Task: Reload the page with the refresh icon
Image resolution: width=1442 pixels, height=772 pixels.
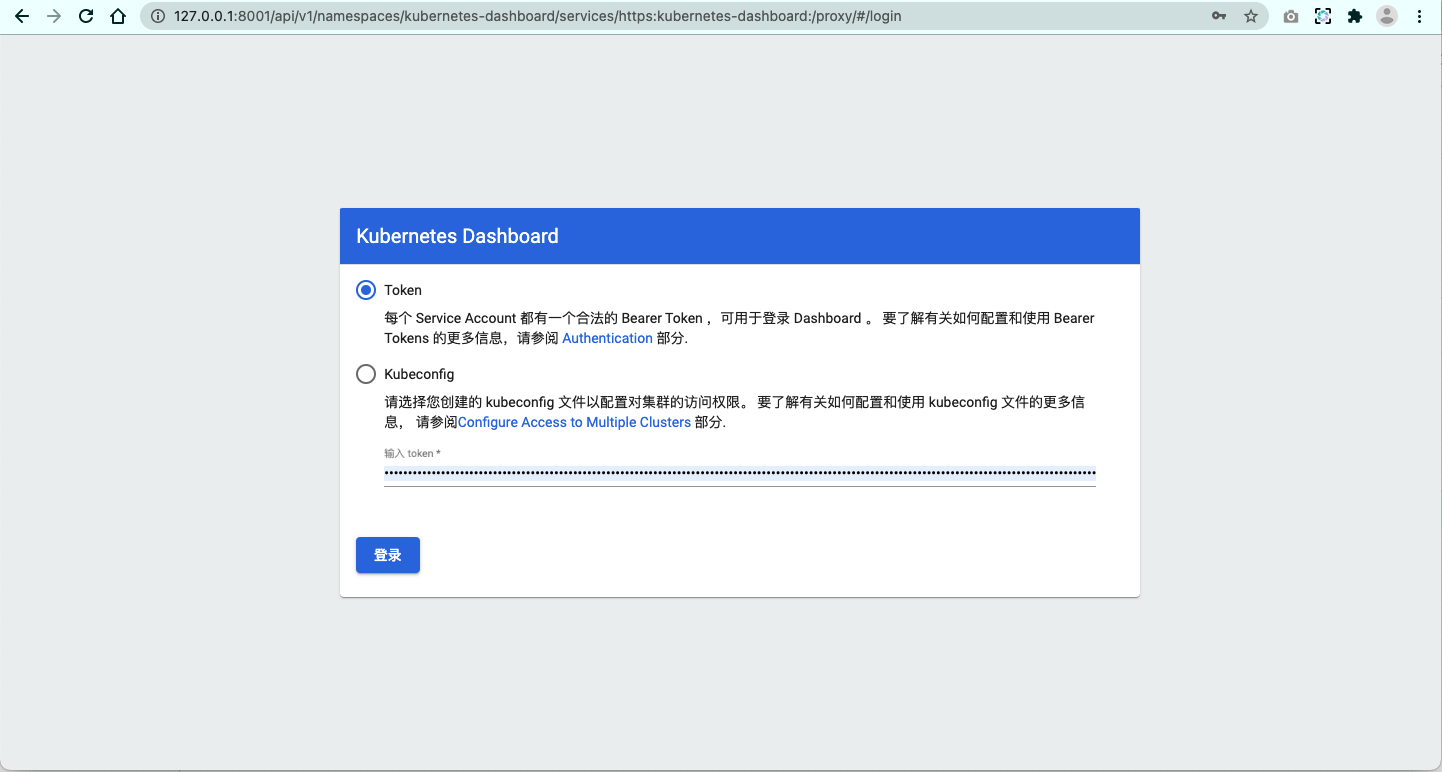Action: click(86, 16)
